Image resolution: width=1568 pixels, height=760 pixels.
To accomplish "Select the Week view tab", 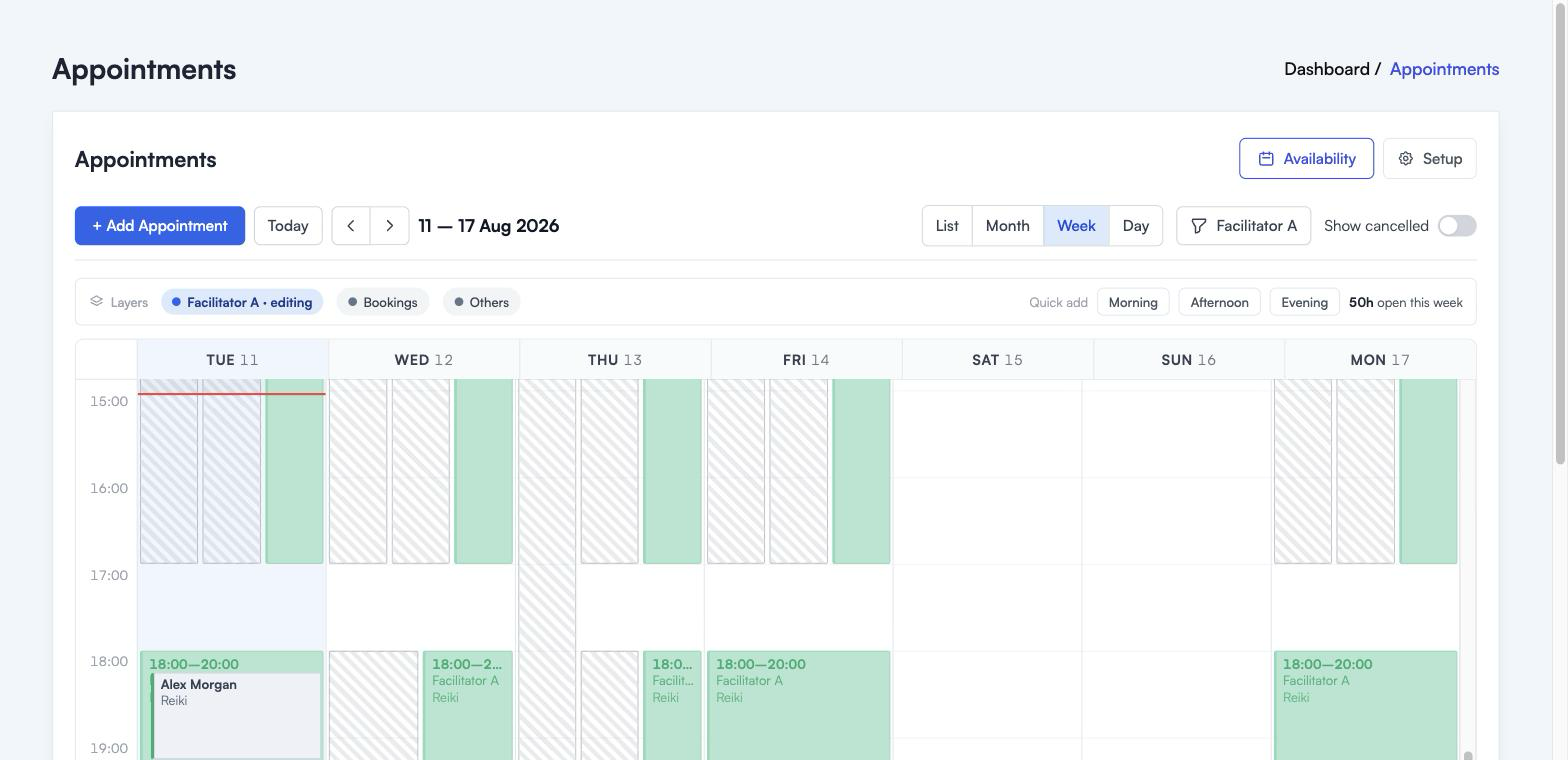I will coord(1076,226).
